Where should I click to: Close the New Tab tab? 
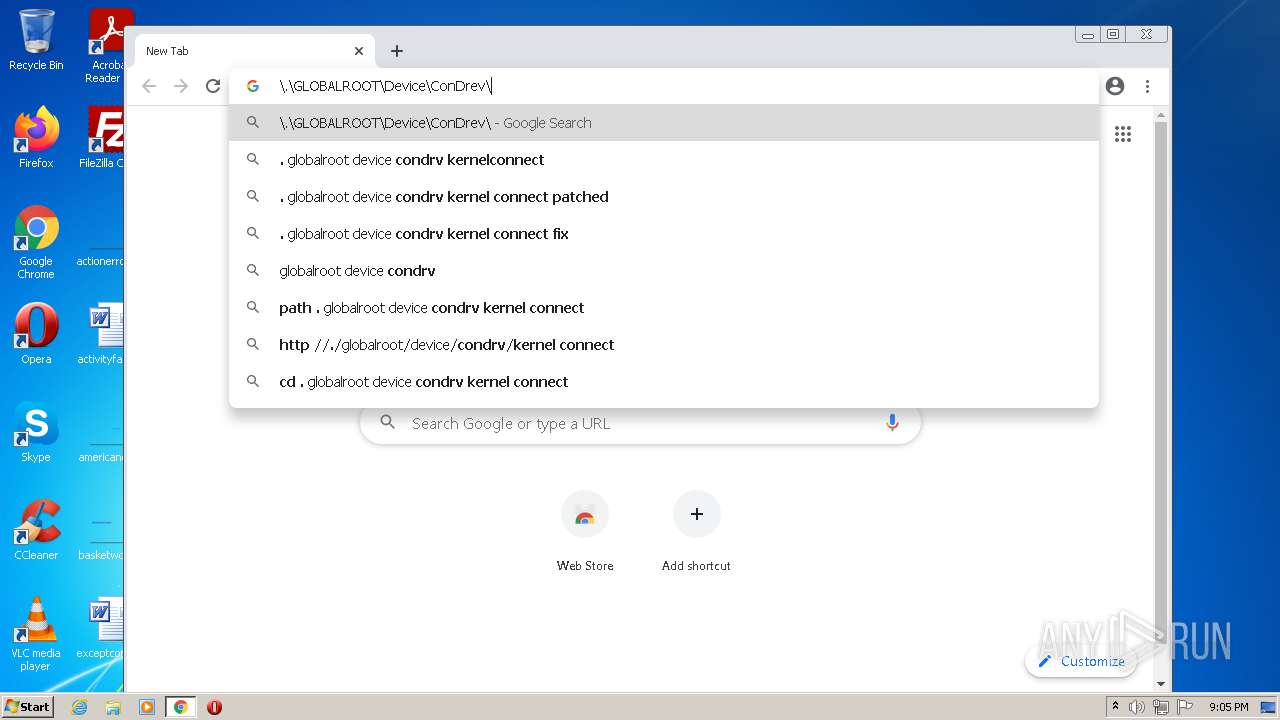(x=359, y=51)
